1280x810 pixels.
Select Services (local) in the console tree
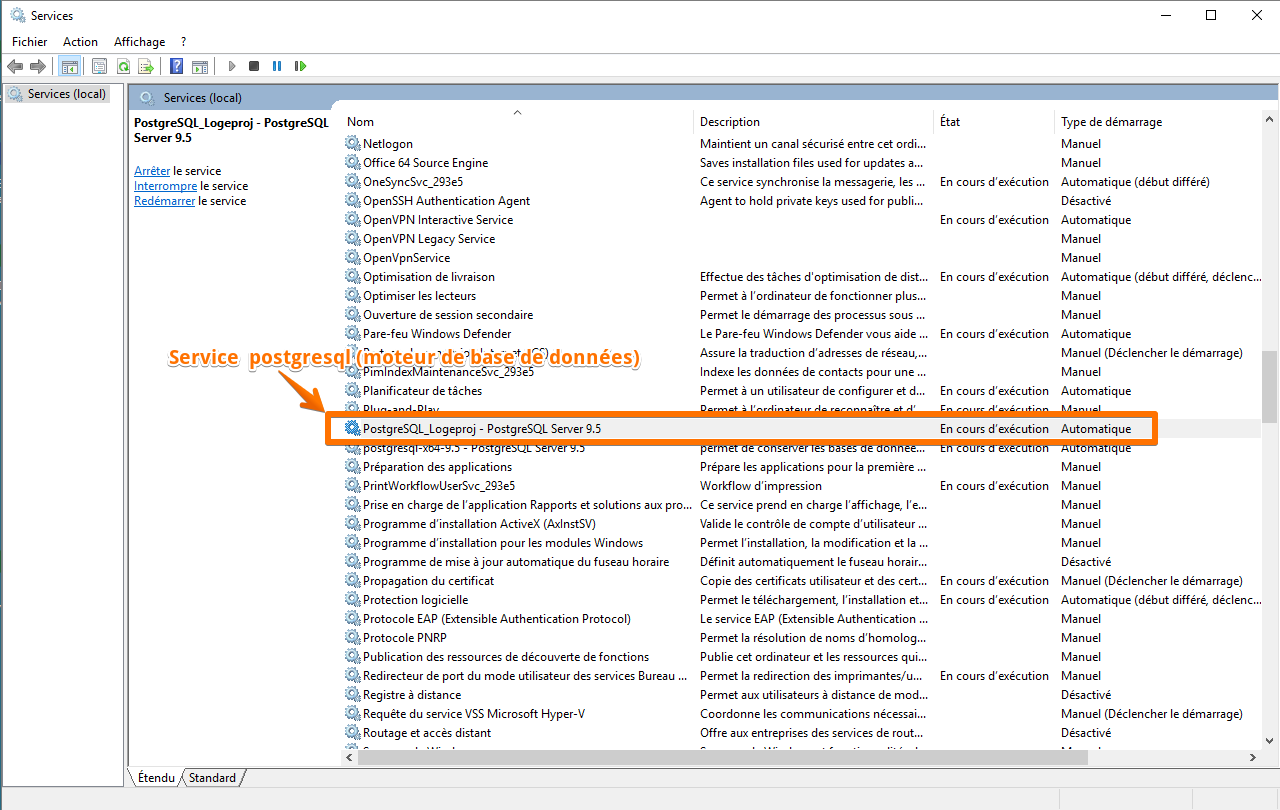(66, 94)
